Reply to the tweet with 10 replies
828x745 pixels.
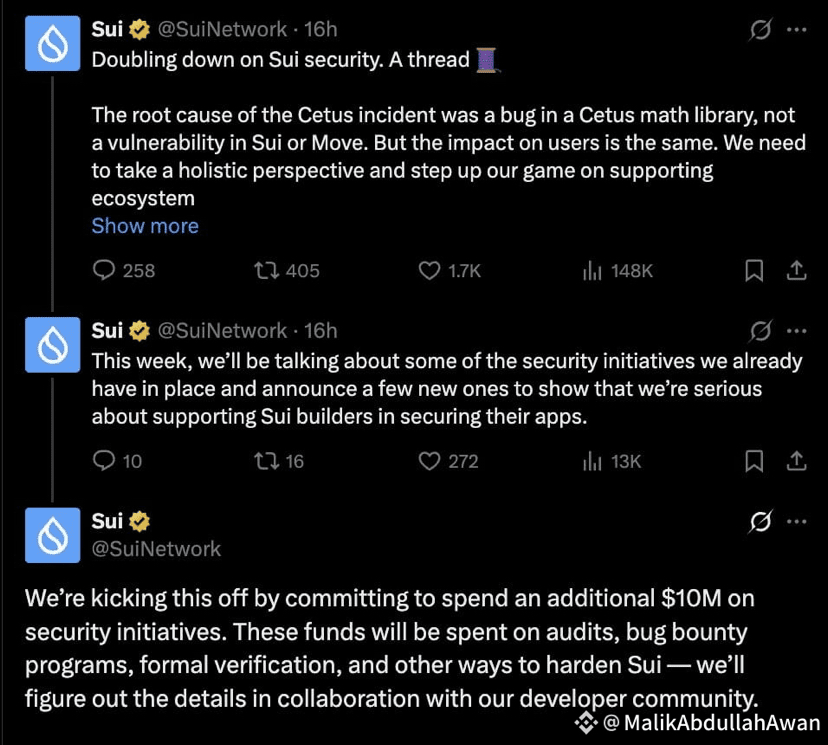click(x=105, y=461)
